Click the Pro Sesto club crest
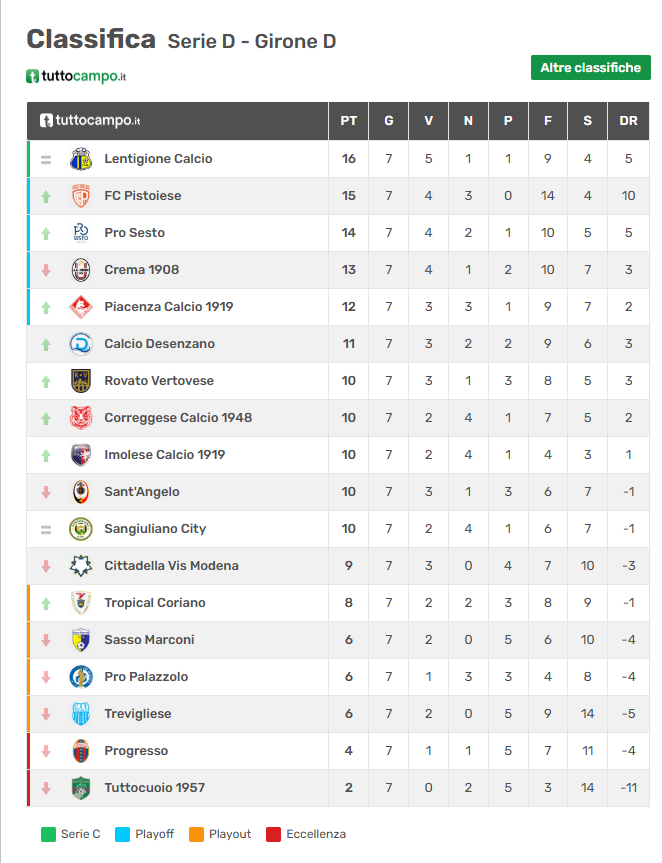This screenshot has width=662, height=863. point(81,233)
